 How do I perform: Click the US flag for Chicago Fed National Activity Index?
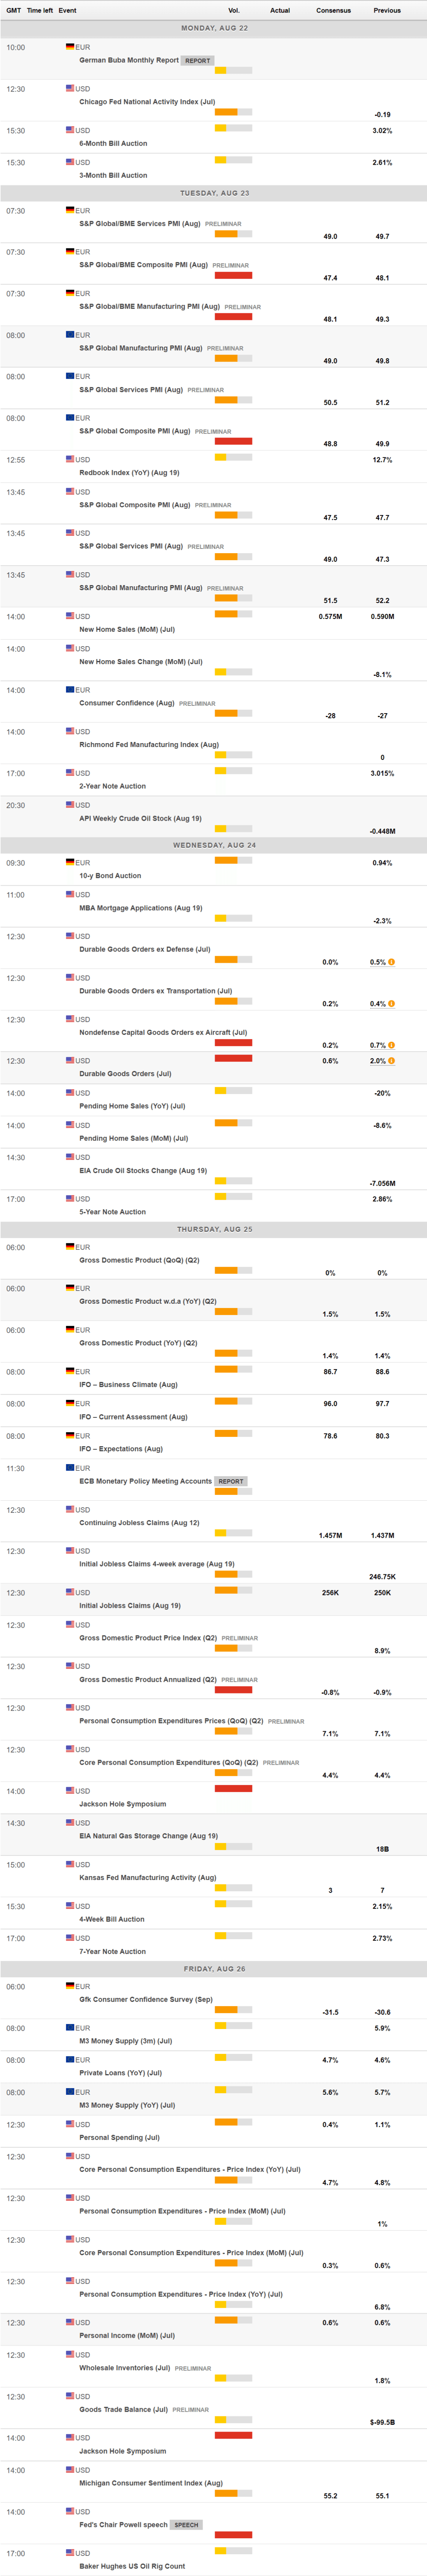[x=70, y=89]
